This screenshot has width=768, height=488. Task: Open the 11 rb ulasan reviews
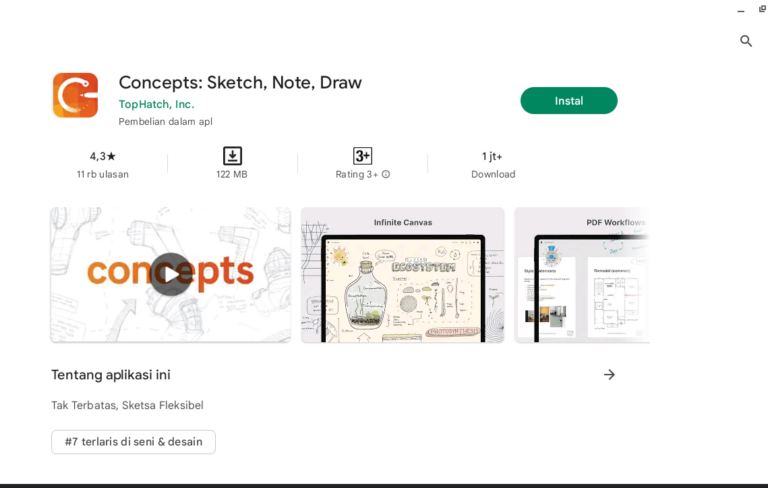pos(102,174)
